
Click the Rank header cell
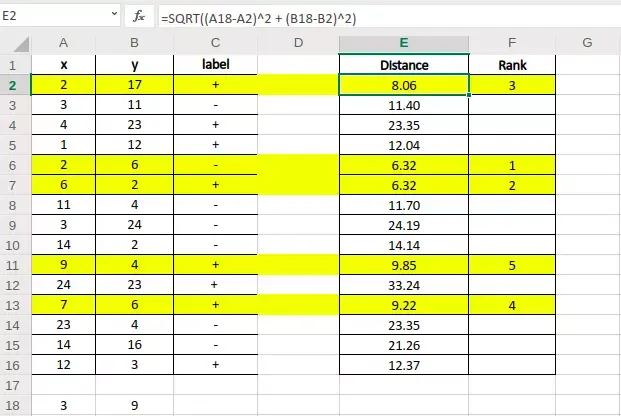coord(512,65)
